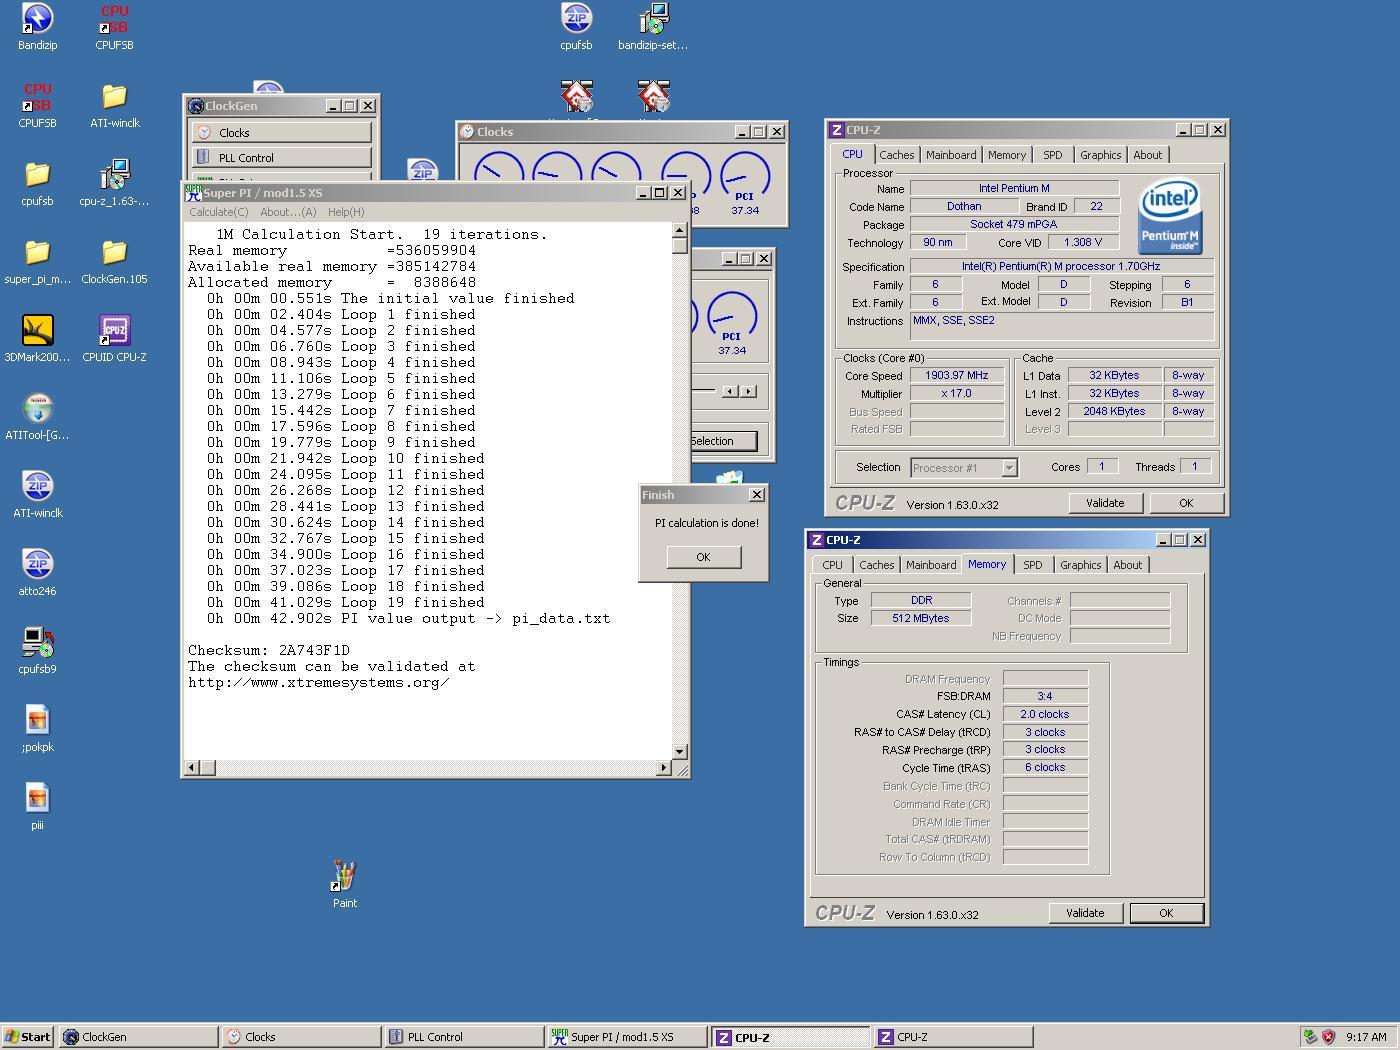Open the ATI-winclk folder

click(x=114, y=105)
